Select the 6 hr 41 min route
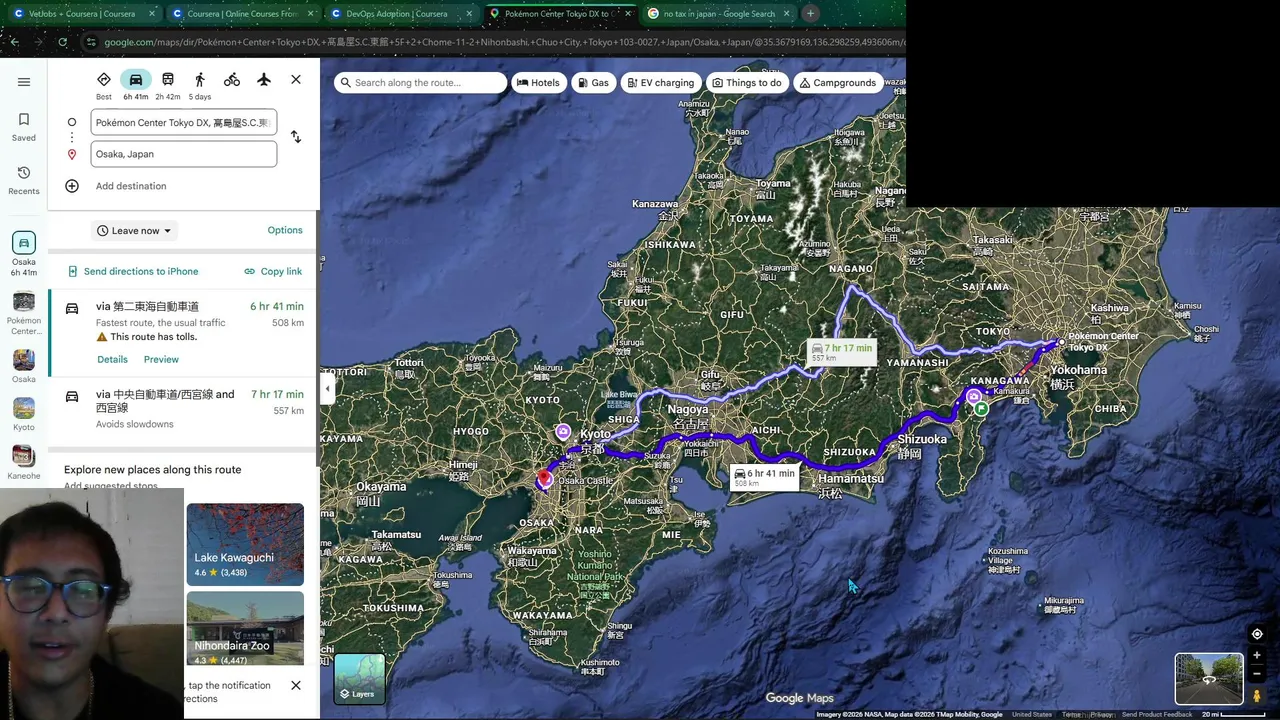The height and width of the screenshot is (720, 1280). [184, 334]
